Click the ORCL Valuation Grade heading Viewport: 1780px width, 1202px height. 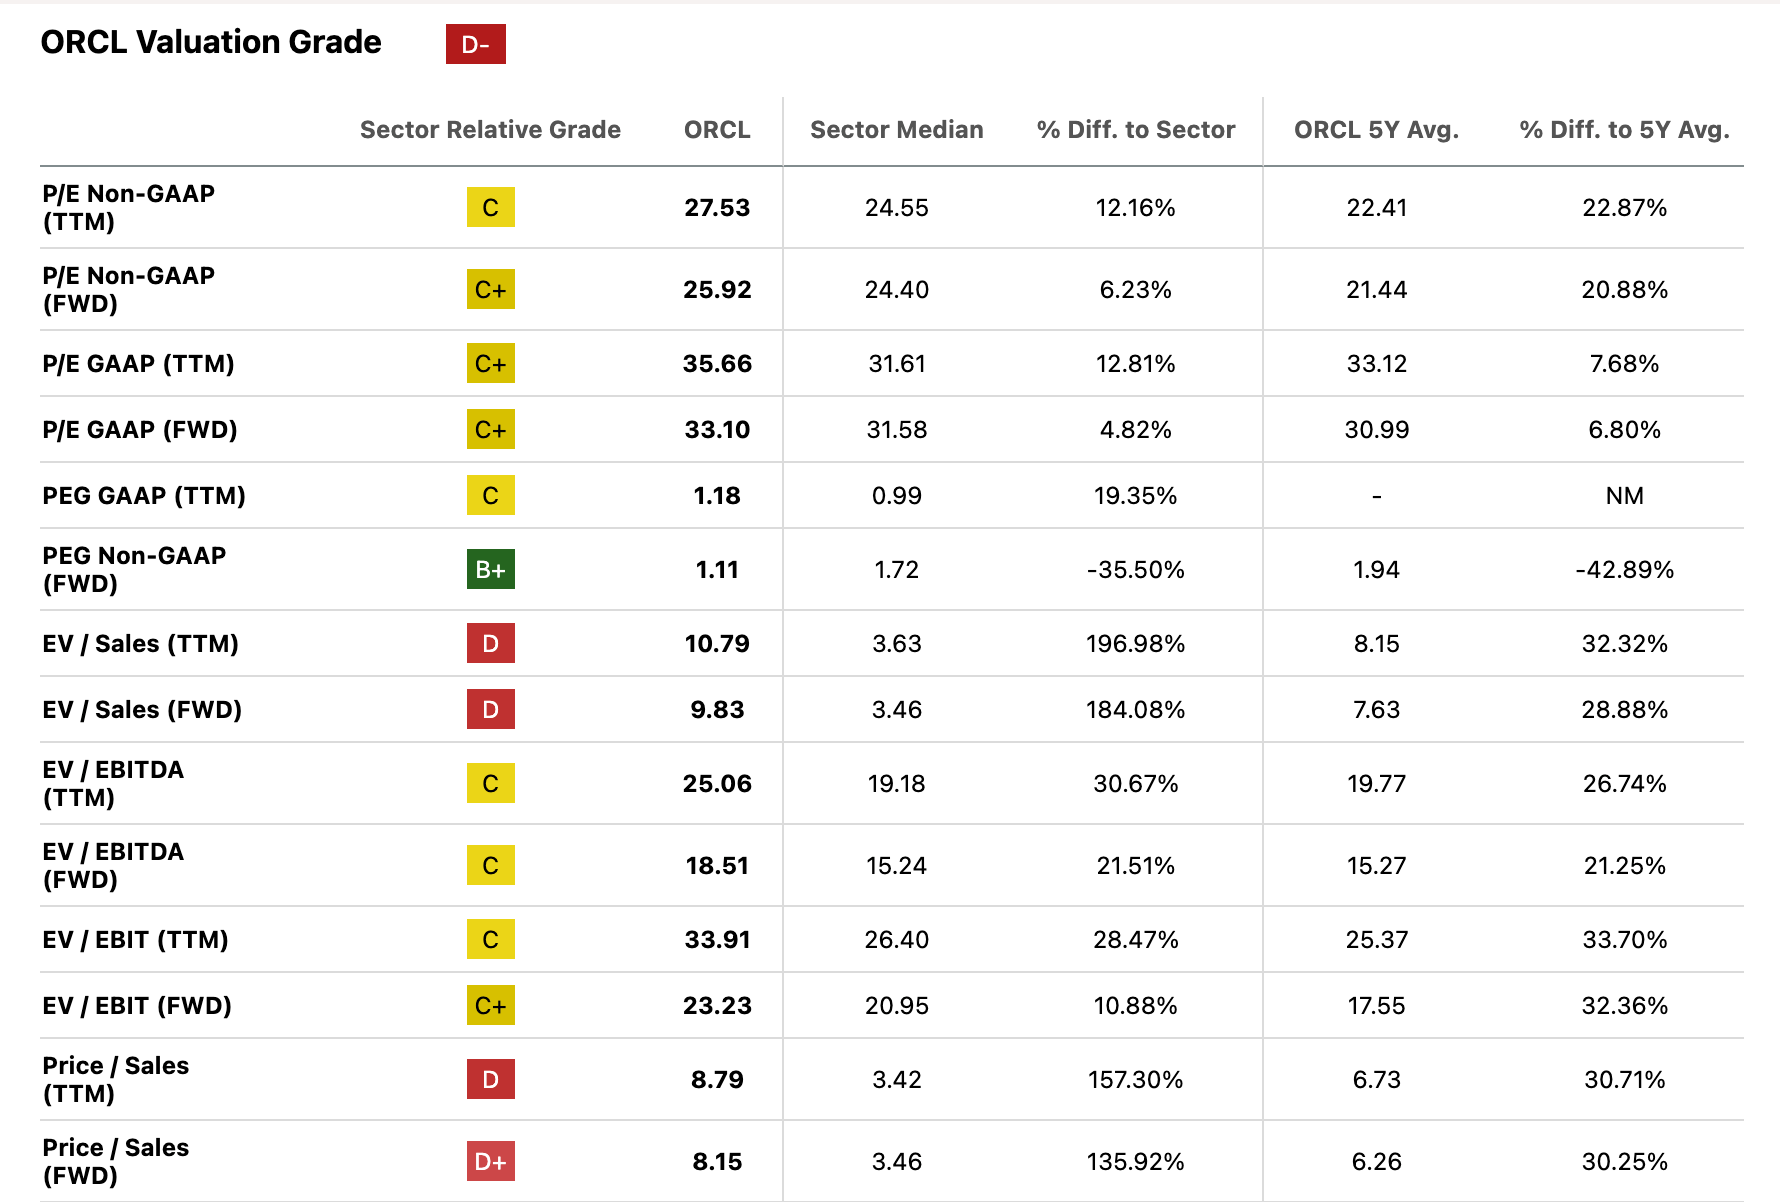tap(211, 42)
